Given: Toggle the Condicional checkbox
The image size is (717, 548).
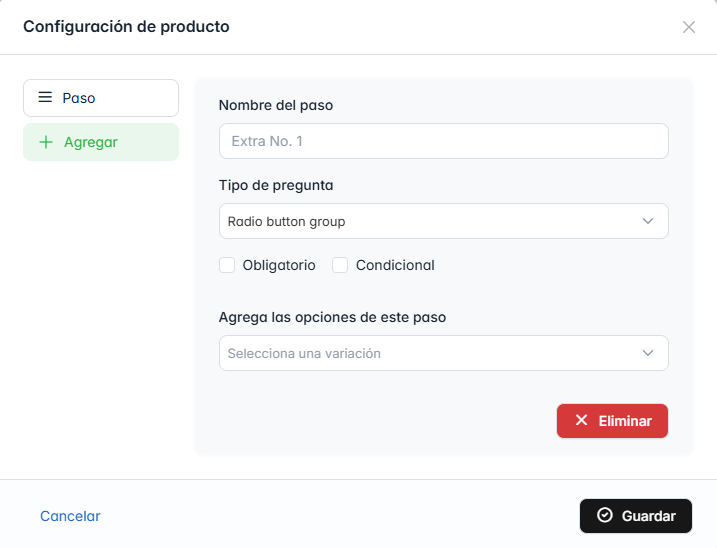Looking at the screenshot, I should click(340, 265).
